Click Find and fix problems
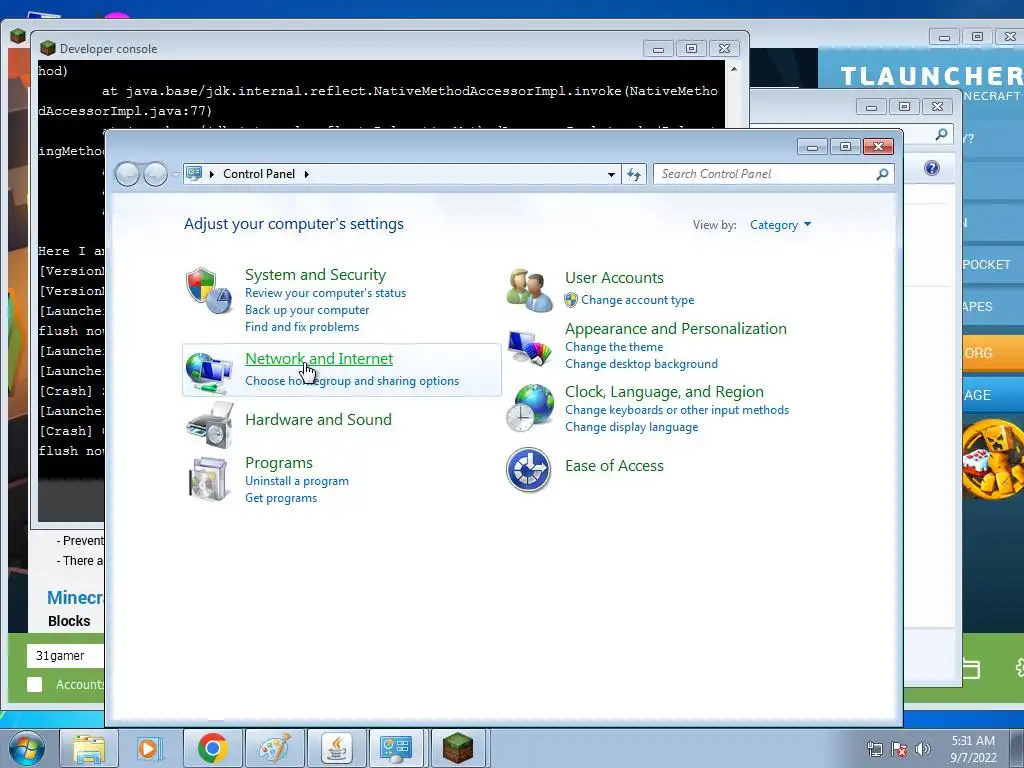1024x768 pixels. point(302,327)
